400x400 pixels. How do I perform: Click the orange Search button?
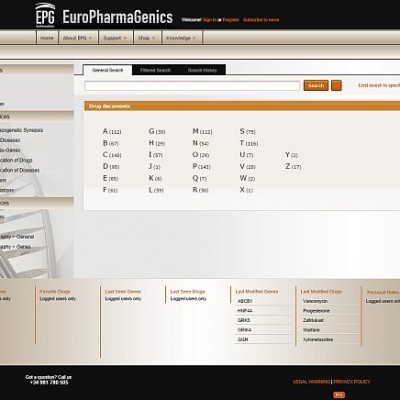tap(316, 86)
